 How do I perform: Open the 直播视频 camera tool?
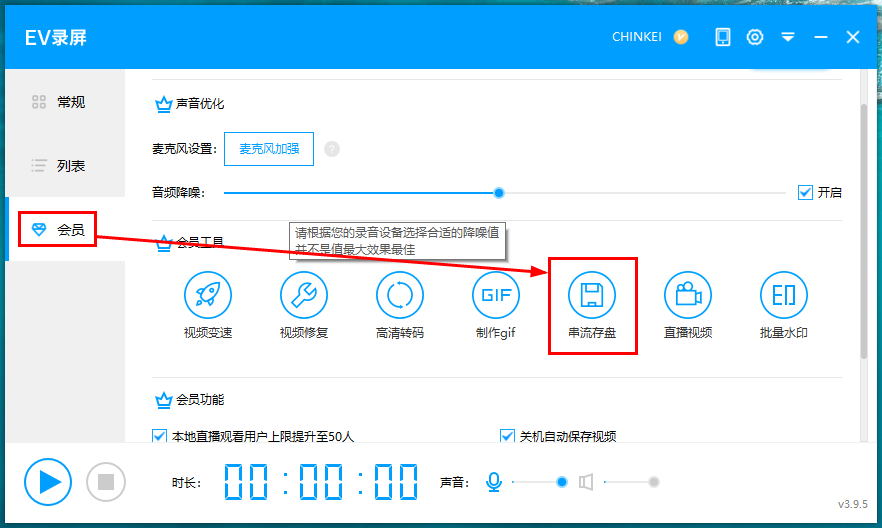click(x=688, y=295)
